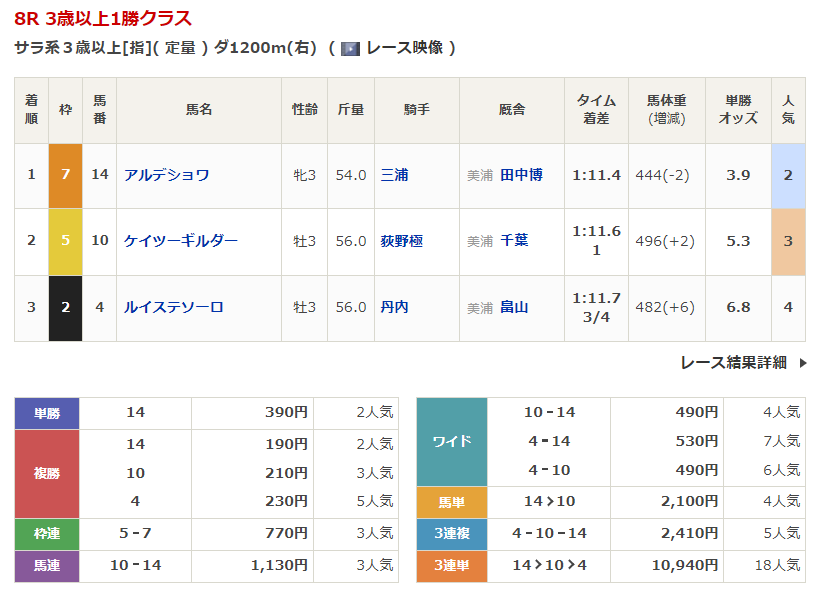Click the black frame number 2 box

point(65,307)
